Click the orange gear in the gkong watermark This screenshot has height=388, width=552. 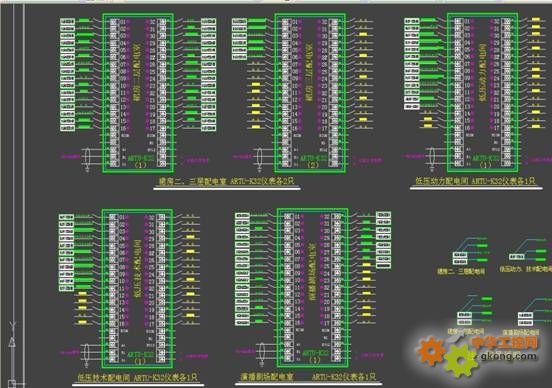click(431, 351)
